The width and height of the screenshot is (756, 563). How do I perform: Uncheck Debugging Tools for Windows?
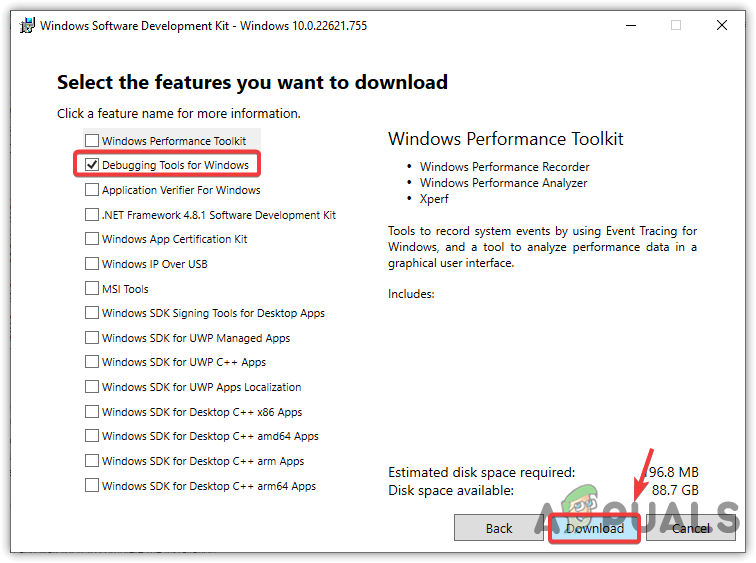[x=93, y=165]
